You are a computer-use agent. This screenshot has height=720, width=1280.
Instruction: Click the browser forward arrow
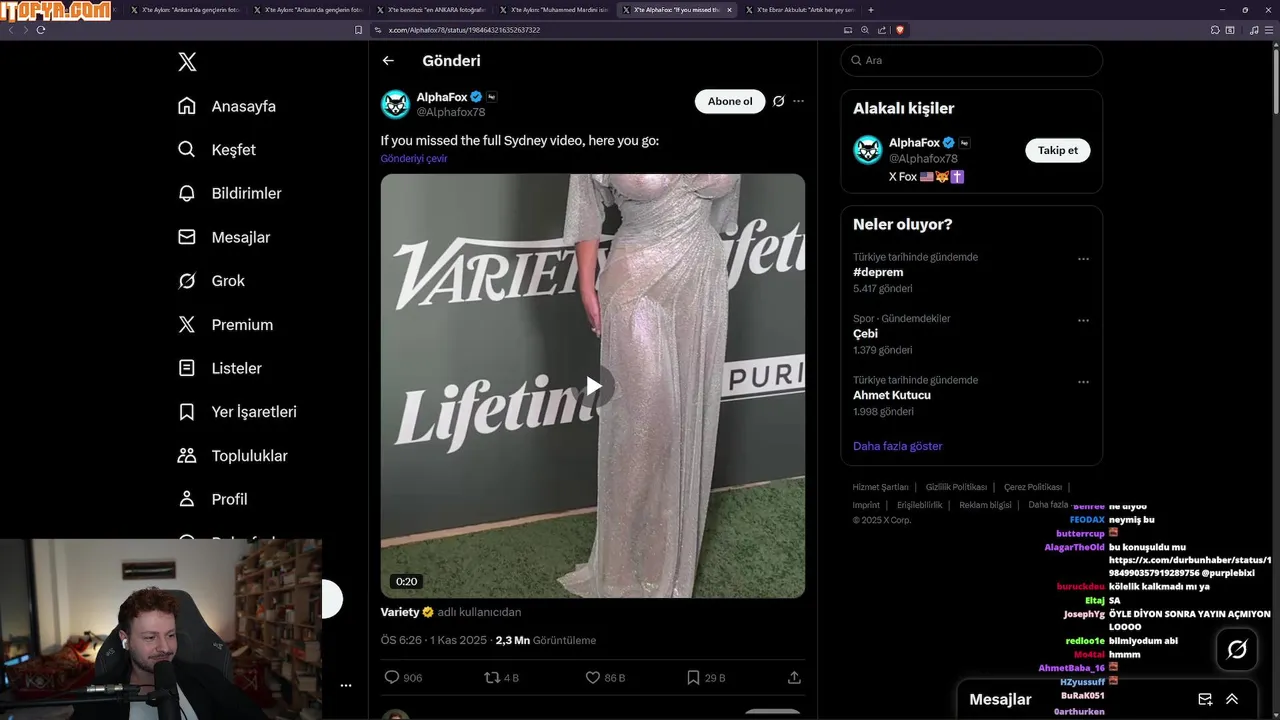point(26,30)
